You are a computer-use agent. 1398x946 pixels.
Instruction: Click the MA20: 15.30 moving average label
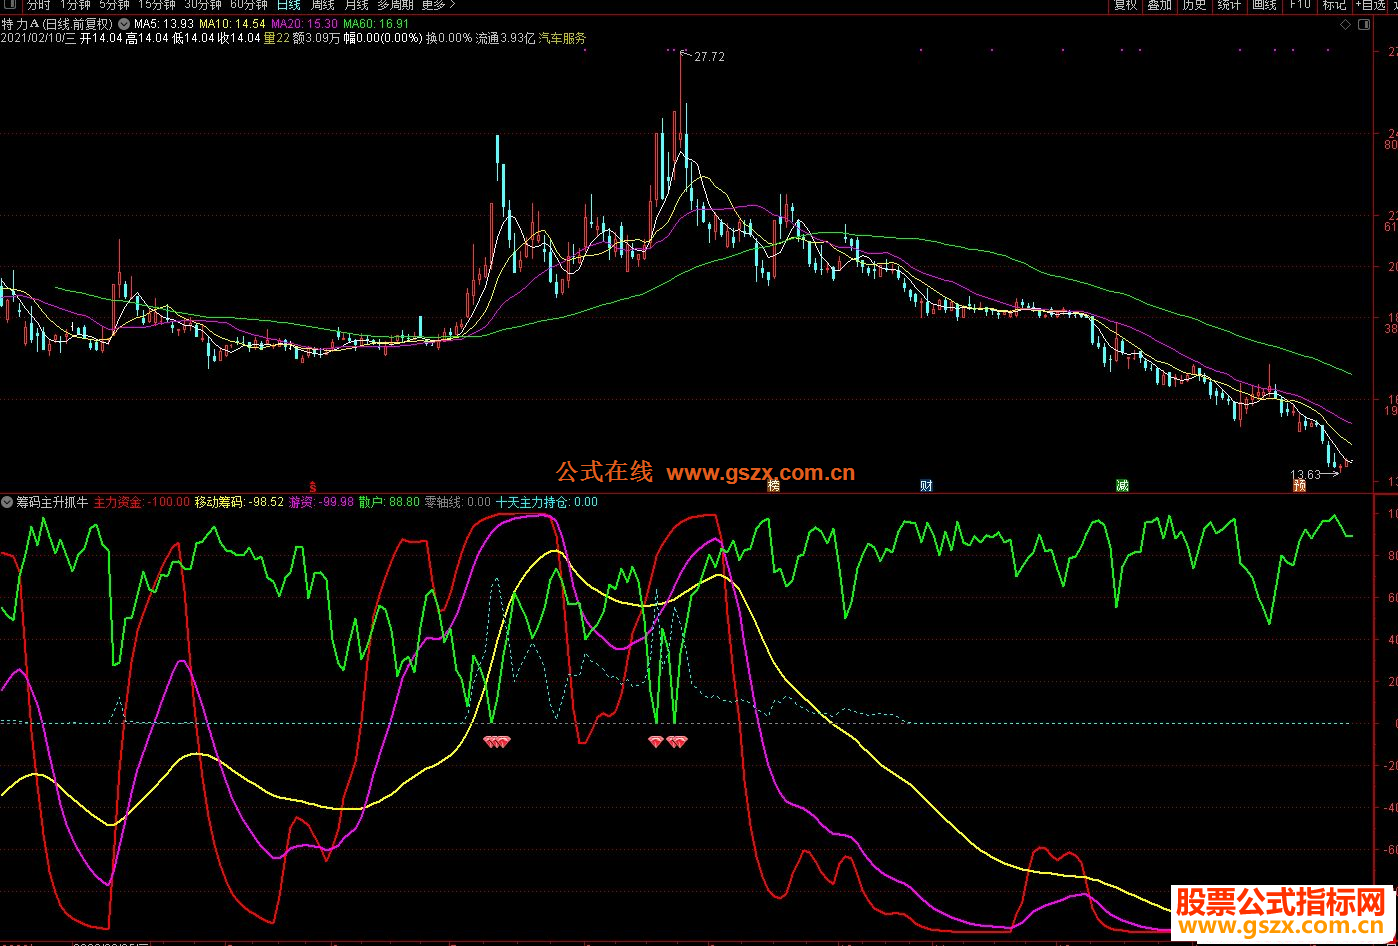tap(304, 23)
